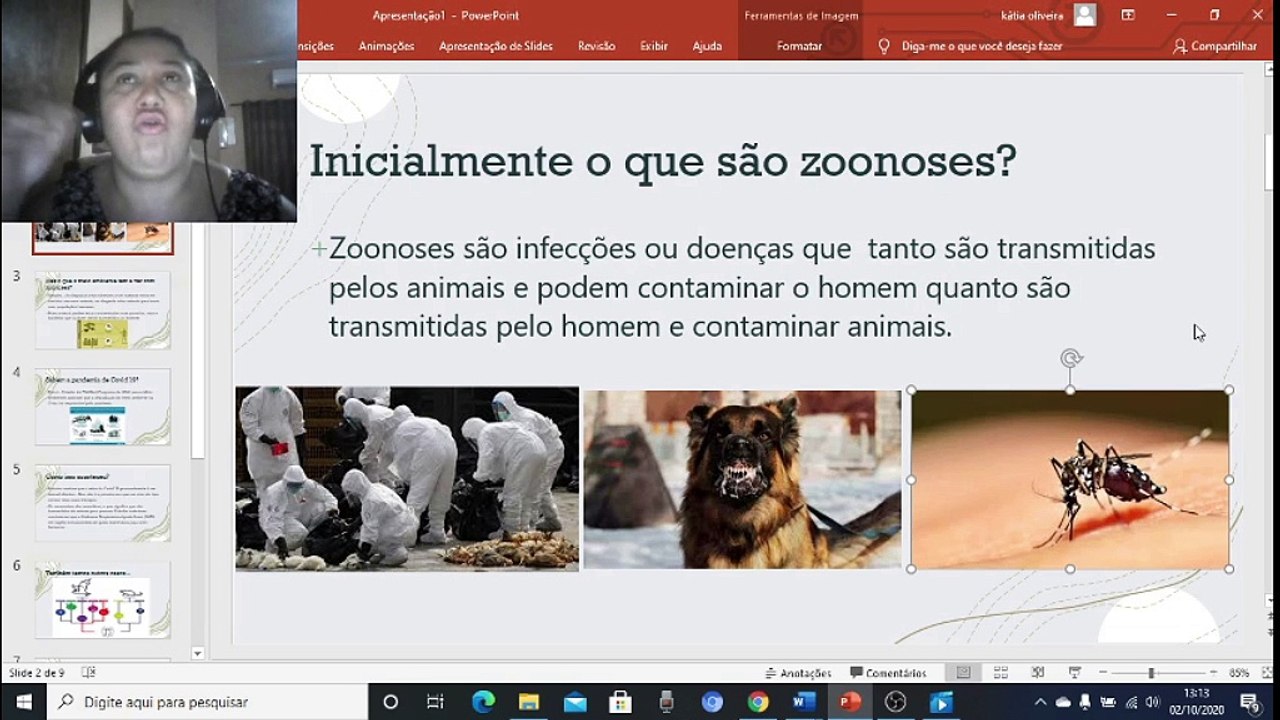
Task: Select slide 3 thumbnail in panel
Action: 102,310
